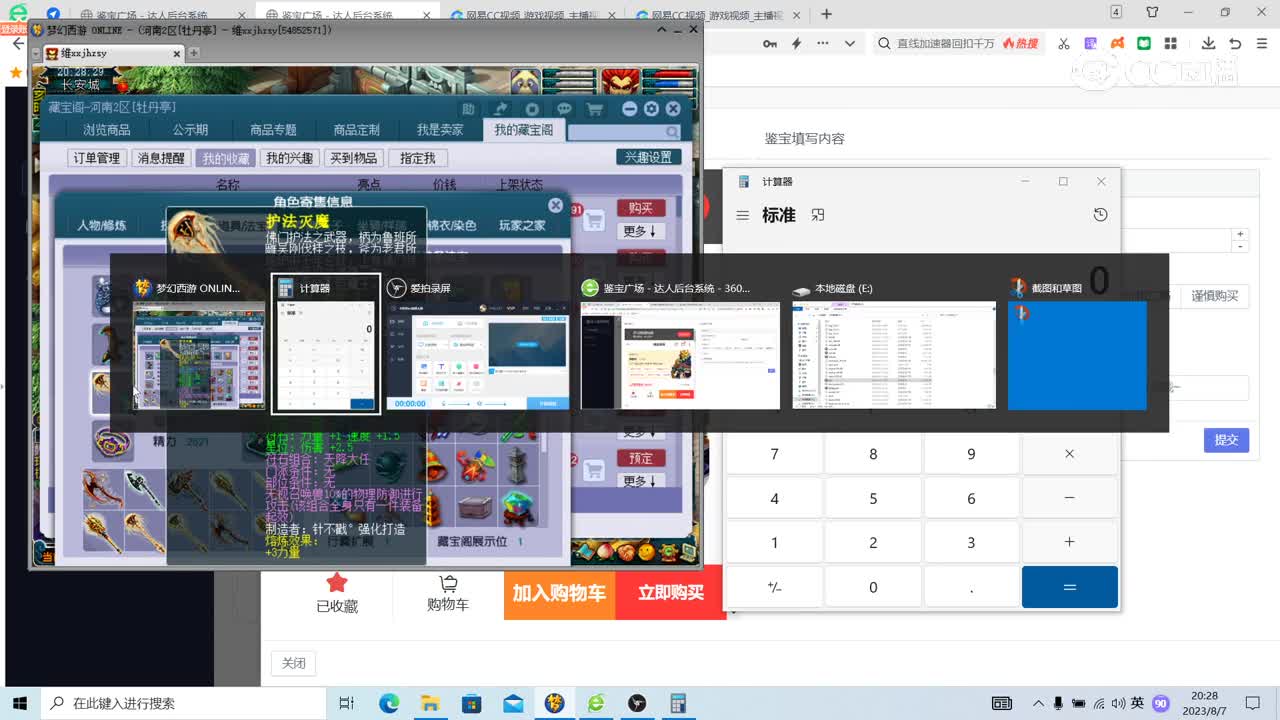Click the plus/minus sign toggle key
Screen dimensions: 1280x720
point(774,587)
